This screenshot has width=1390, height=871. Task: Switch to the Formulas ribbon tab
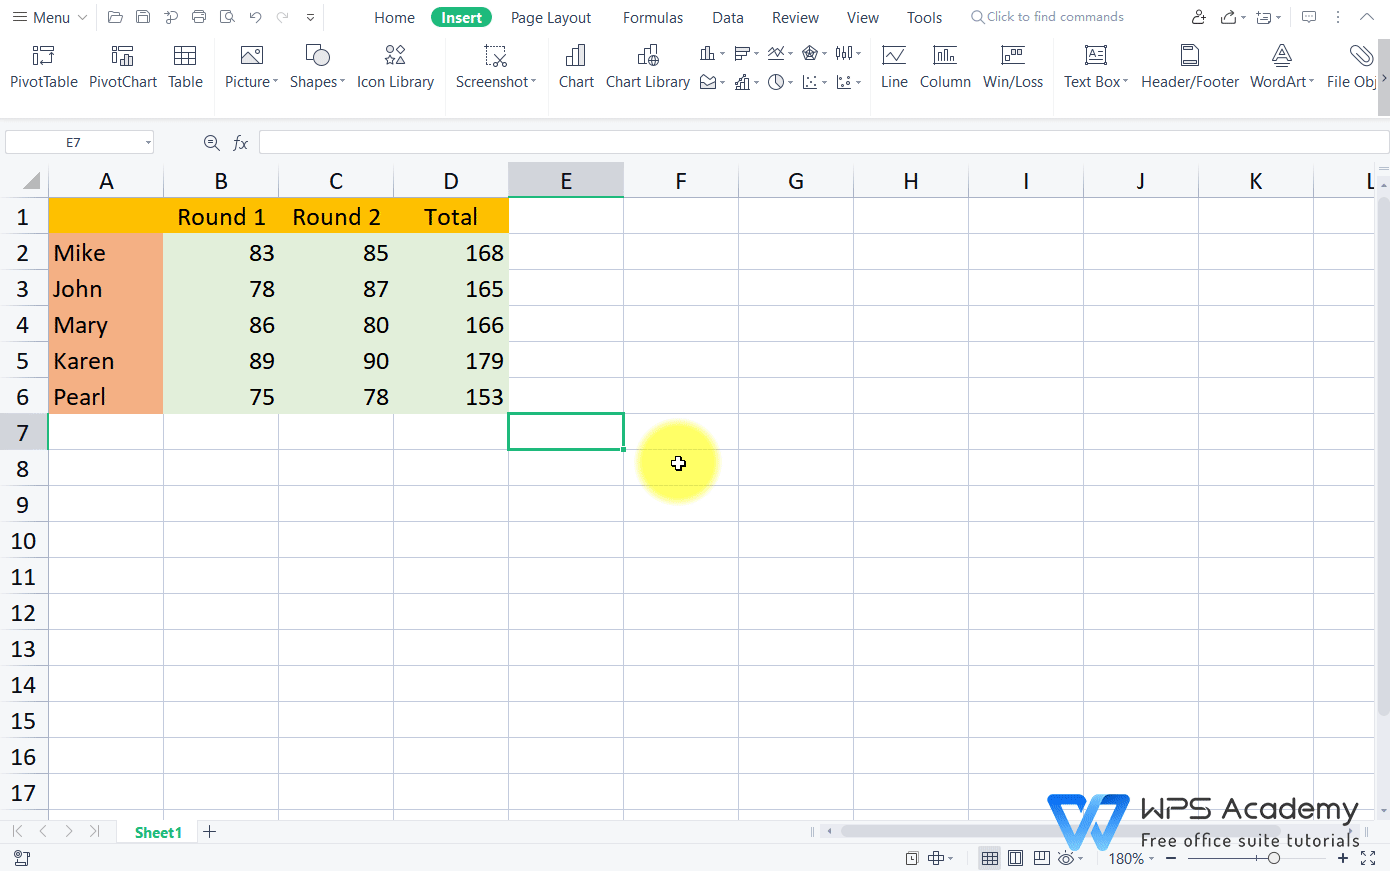[x=652, y=17]
